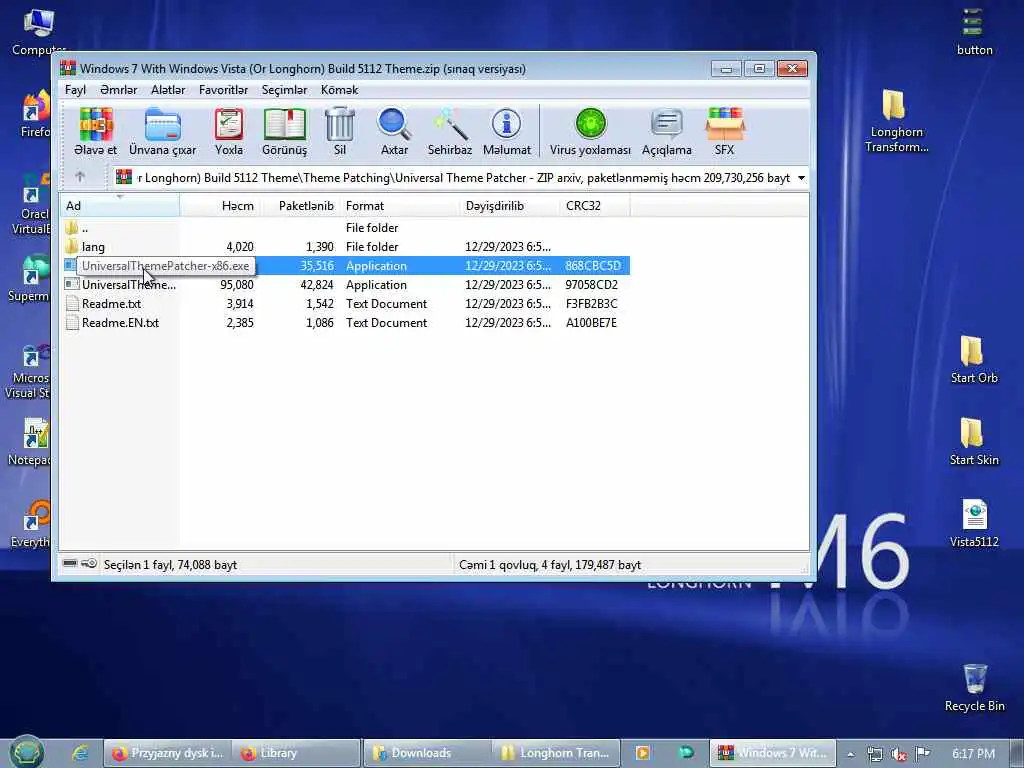Open the button desktop icon
This screenshot has width=1024, height=768.
pyautogui.click(x=974, y=32)
